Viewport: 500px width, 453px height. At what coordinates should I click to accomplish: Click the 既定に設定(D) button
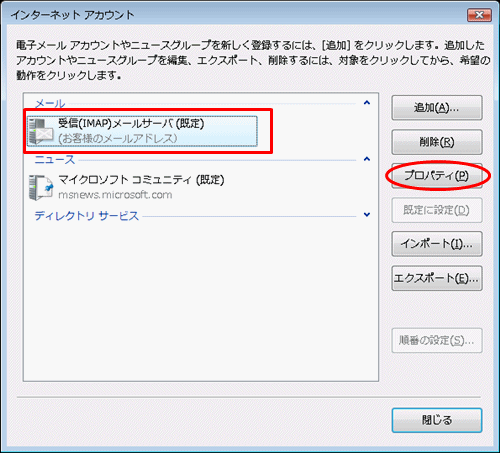pyautogui.click(x=437, y=210)
